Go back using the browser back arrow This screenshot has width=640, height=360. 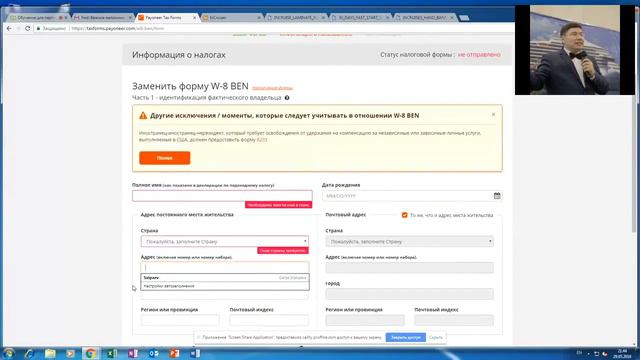(x=9, y=29)
